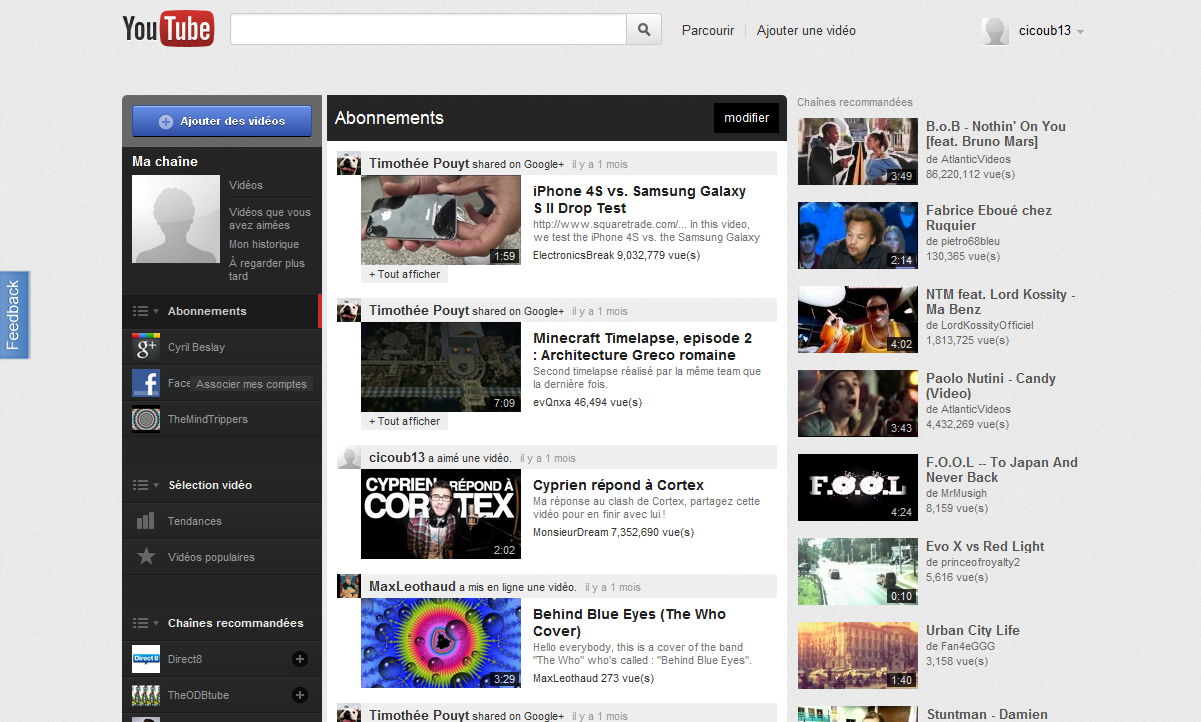Viewport: 1201px width, 722px height.
Task: Play the Minecraft Timelapse thumbnail
Action: tap(441, 367)
